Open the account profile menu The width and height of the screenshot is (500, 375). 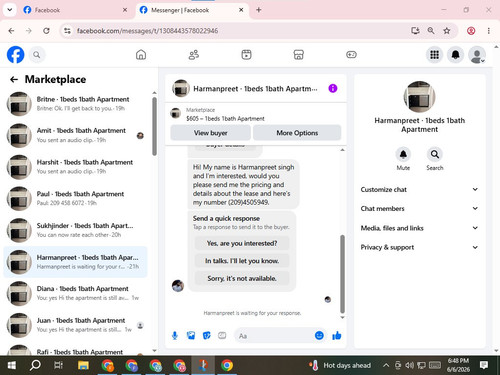coord(477,55)
